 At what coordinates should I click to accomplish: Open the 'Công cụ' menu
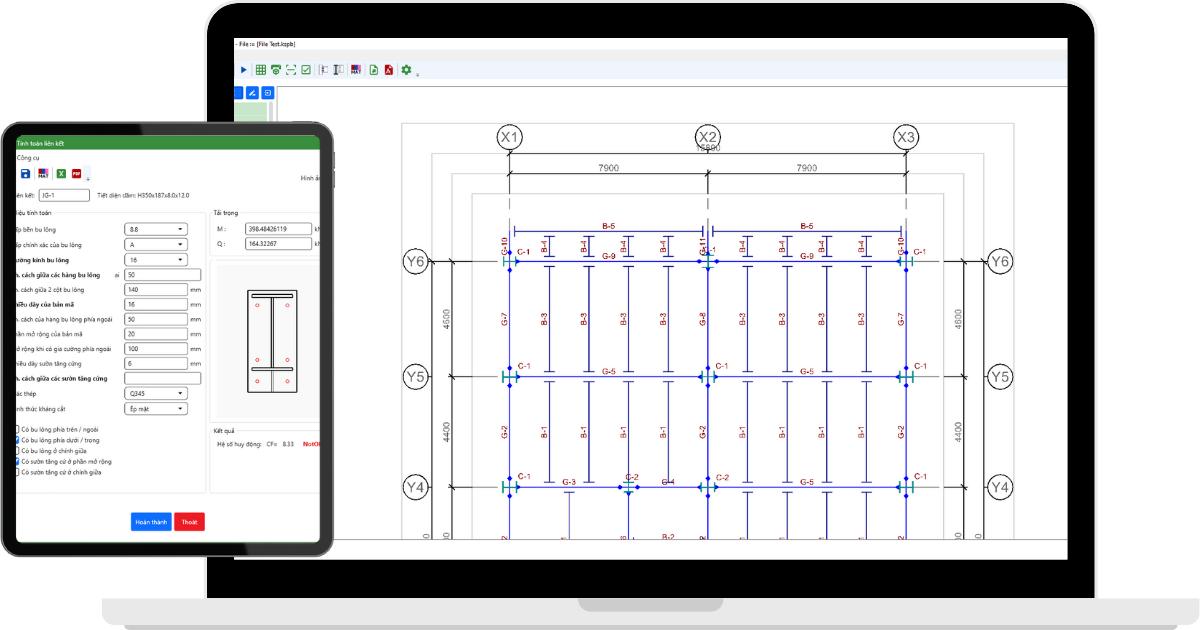[x=28, y=158]
